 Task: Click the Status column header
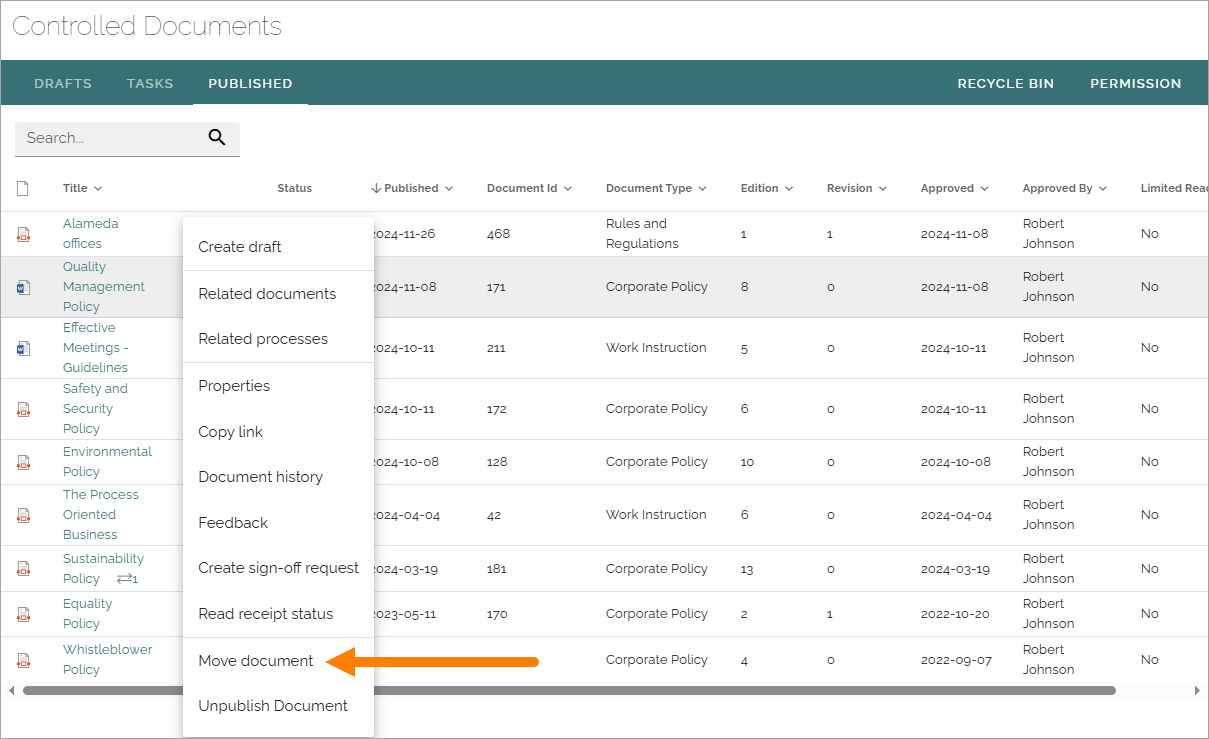[x=295, y=188]
